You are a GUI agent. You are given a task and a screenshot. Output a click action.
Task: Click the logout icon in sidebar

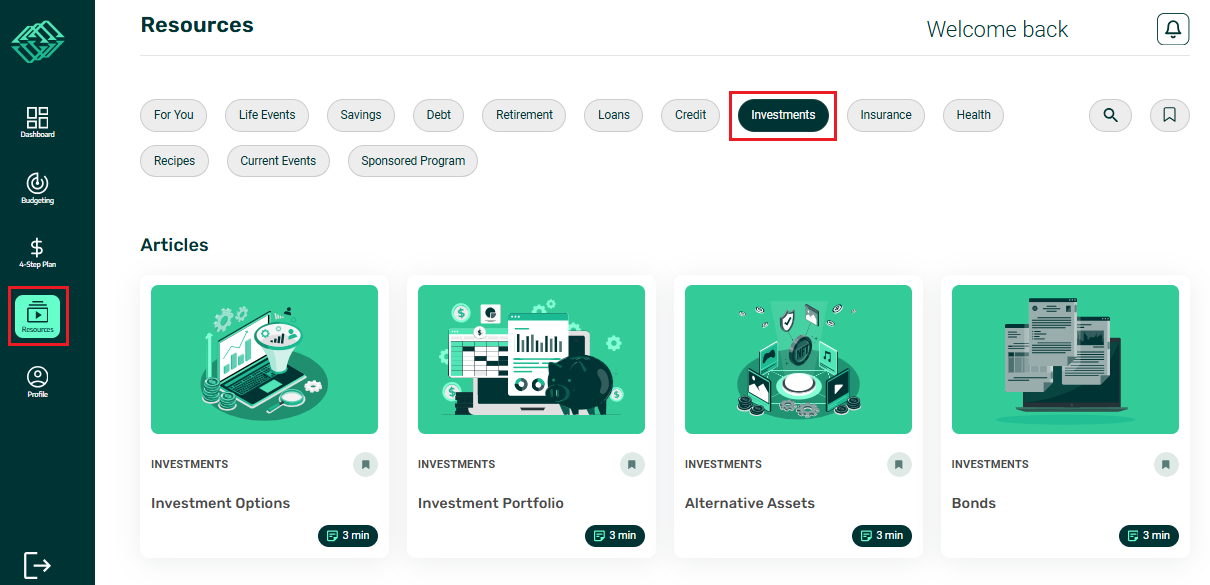point(37,565)
